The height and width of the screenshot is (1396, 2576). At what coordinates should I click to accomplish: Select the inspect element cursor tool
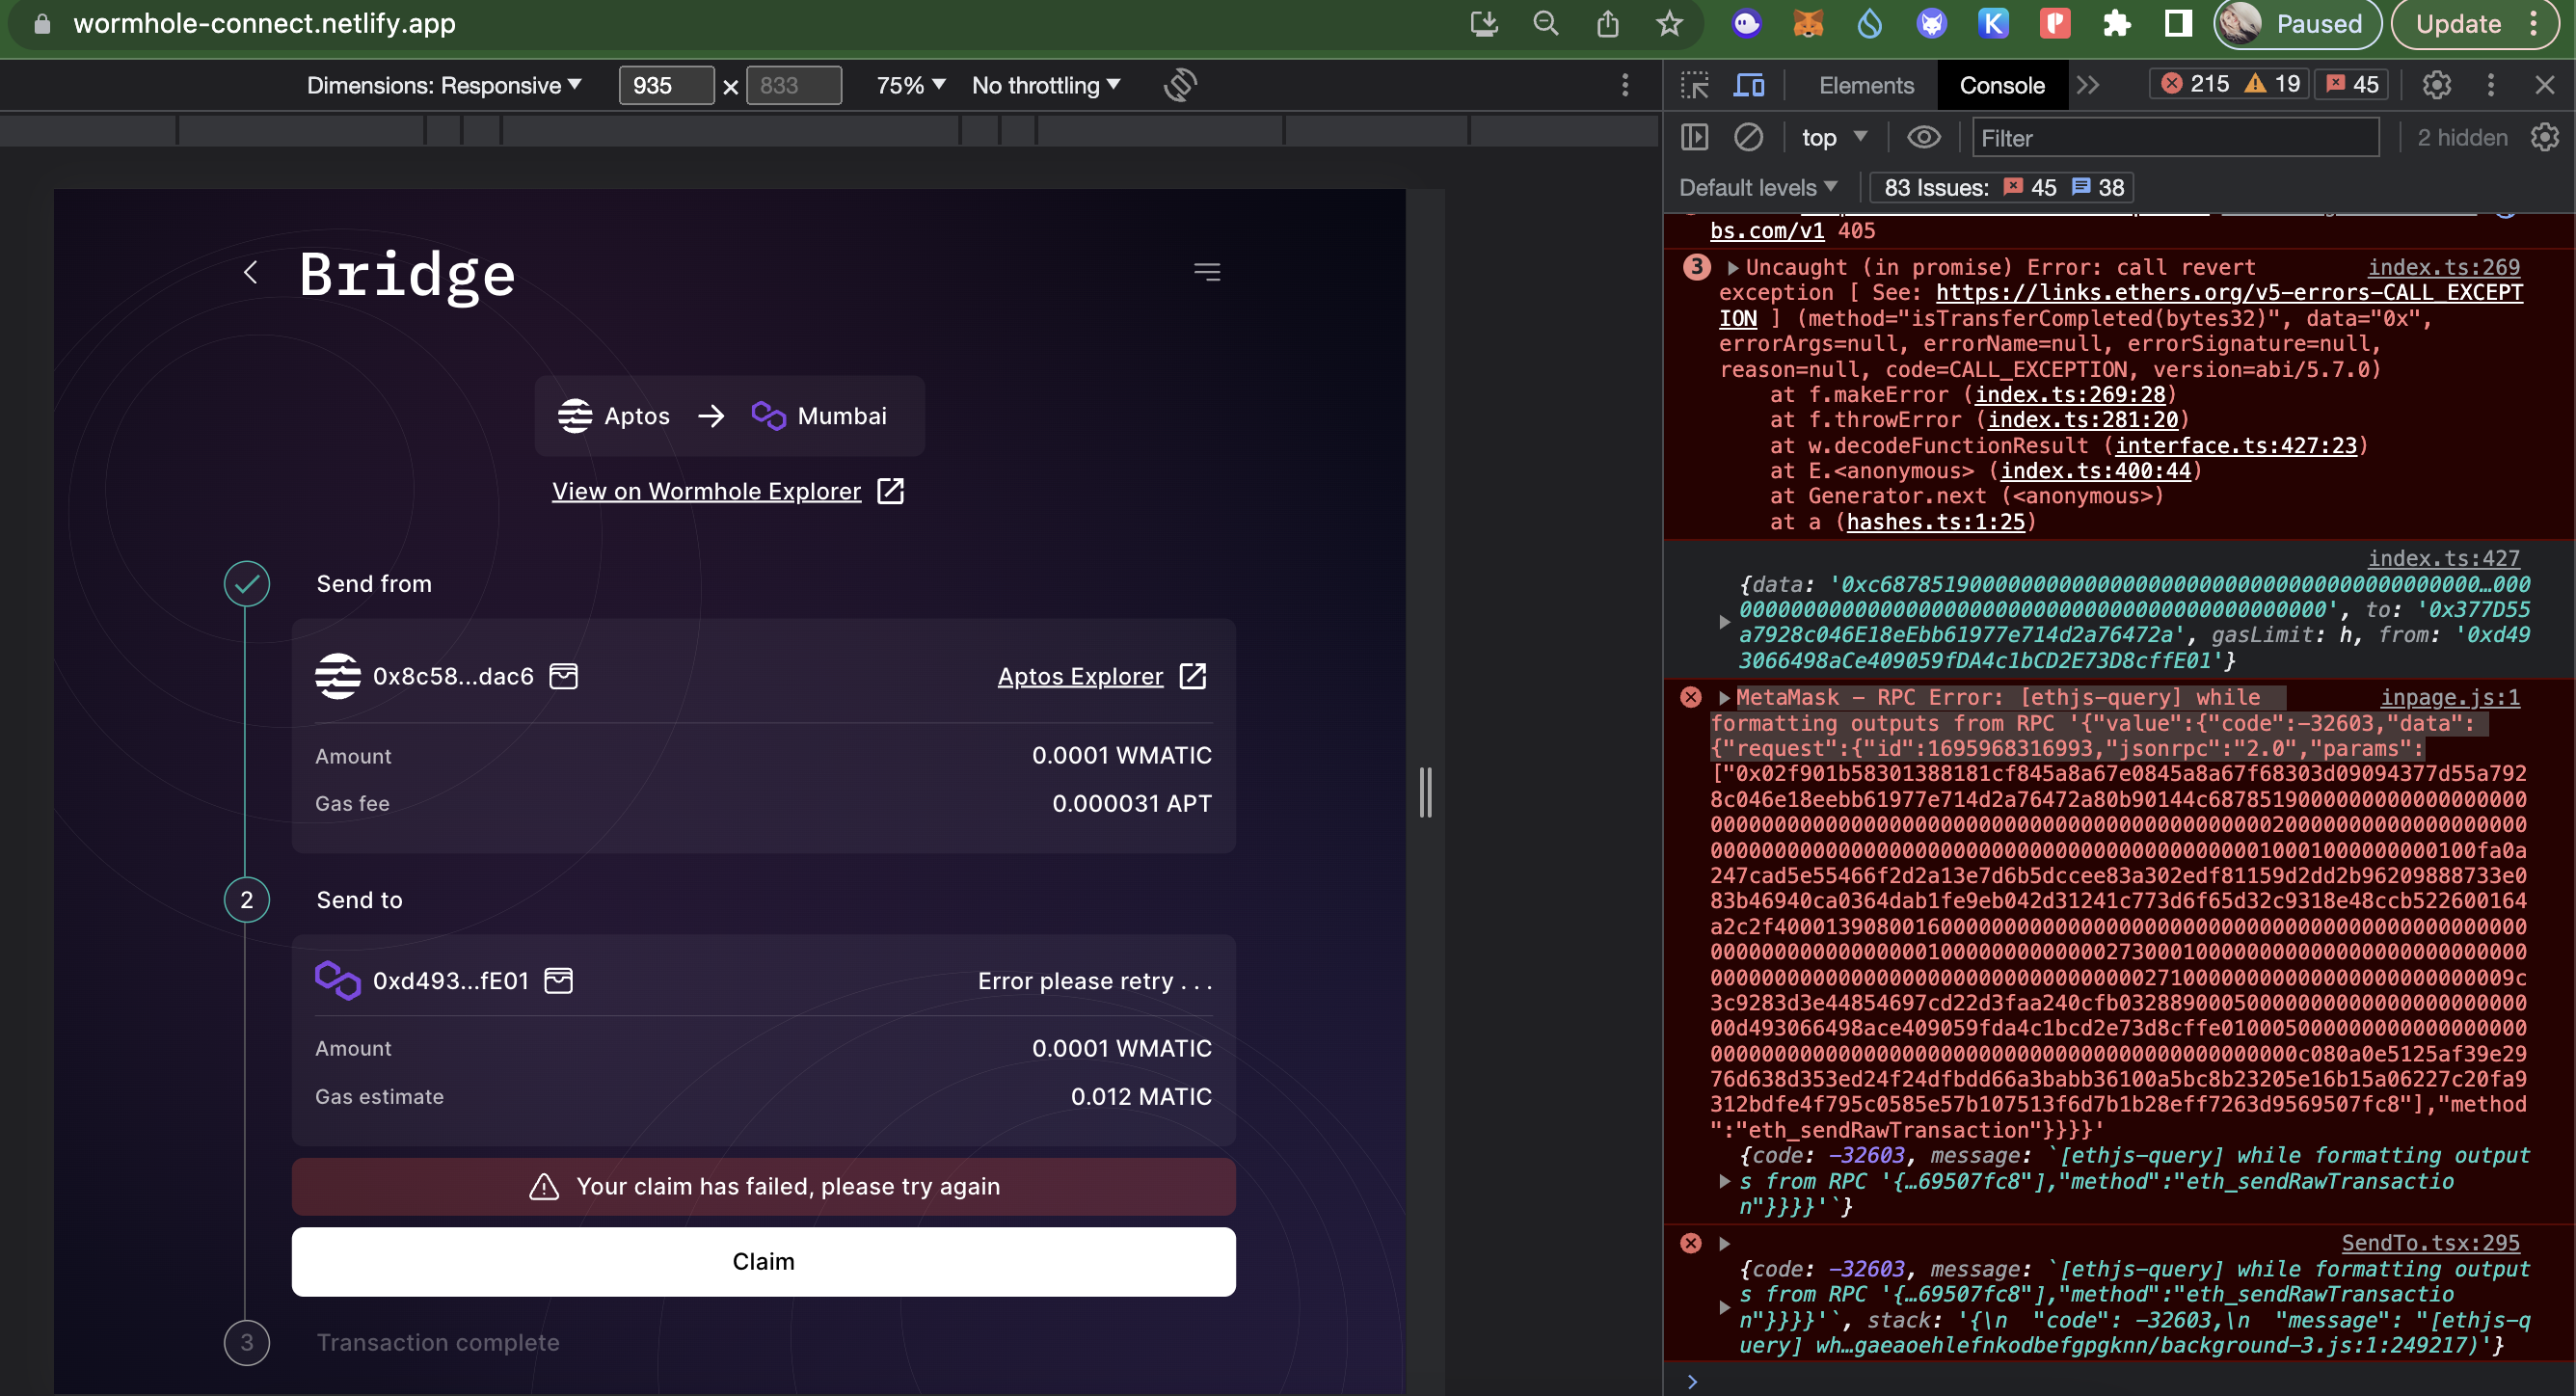pos(1694,85)
